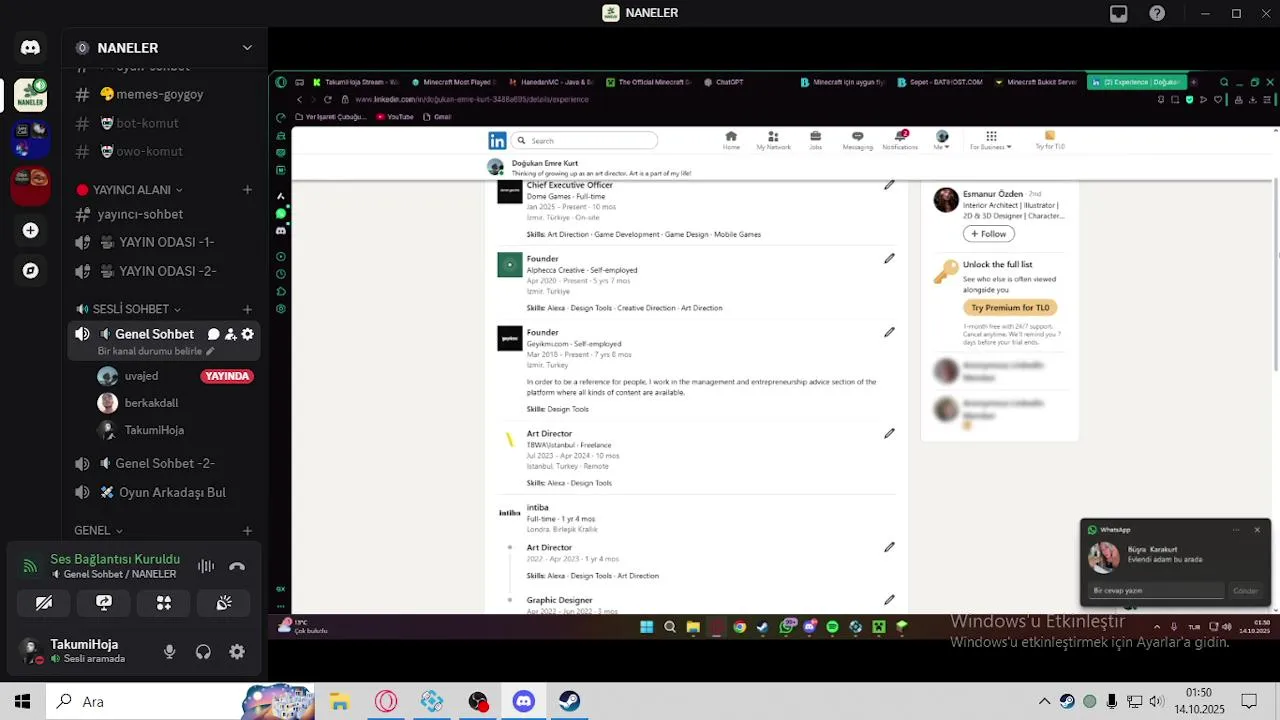
Task: Open Genel Sohbet channel settings gear
Action: coord(248,334)
